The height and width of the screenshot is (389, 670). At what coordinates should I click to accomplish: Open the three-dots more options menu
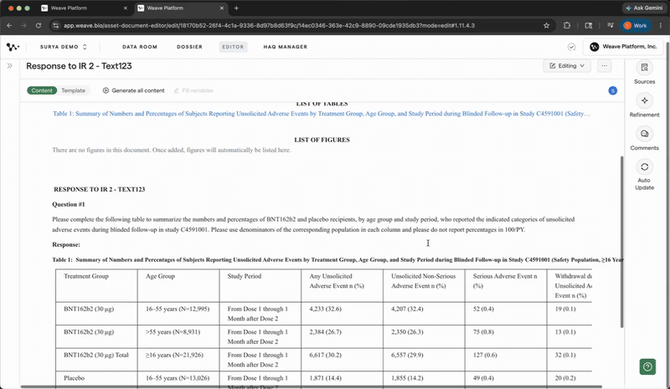click(x=604, y=66)
